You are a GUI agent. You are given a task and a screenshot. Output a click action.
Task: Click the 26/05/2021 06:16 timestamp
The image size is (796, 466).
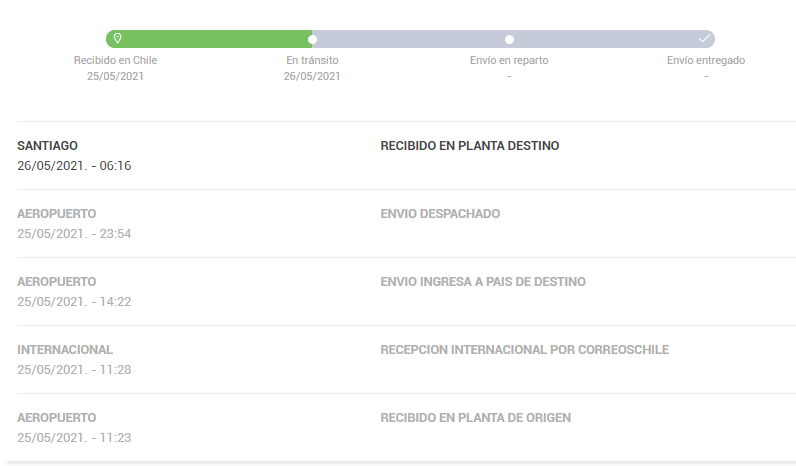[x=74, y=166]
